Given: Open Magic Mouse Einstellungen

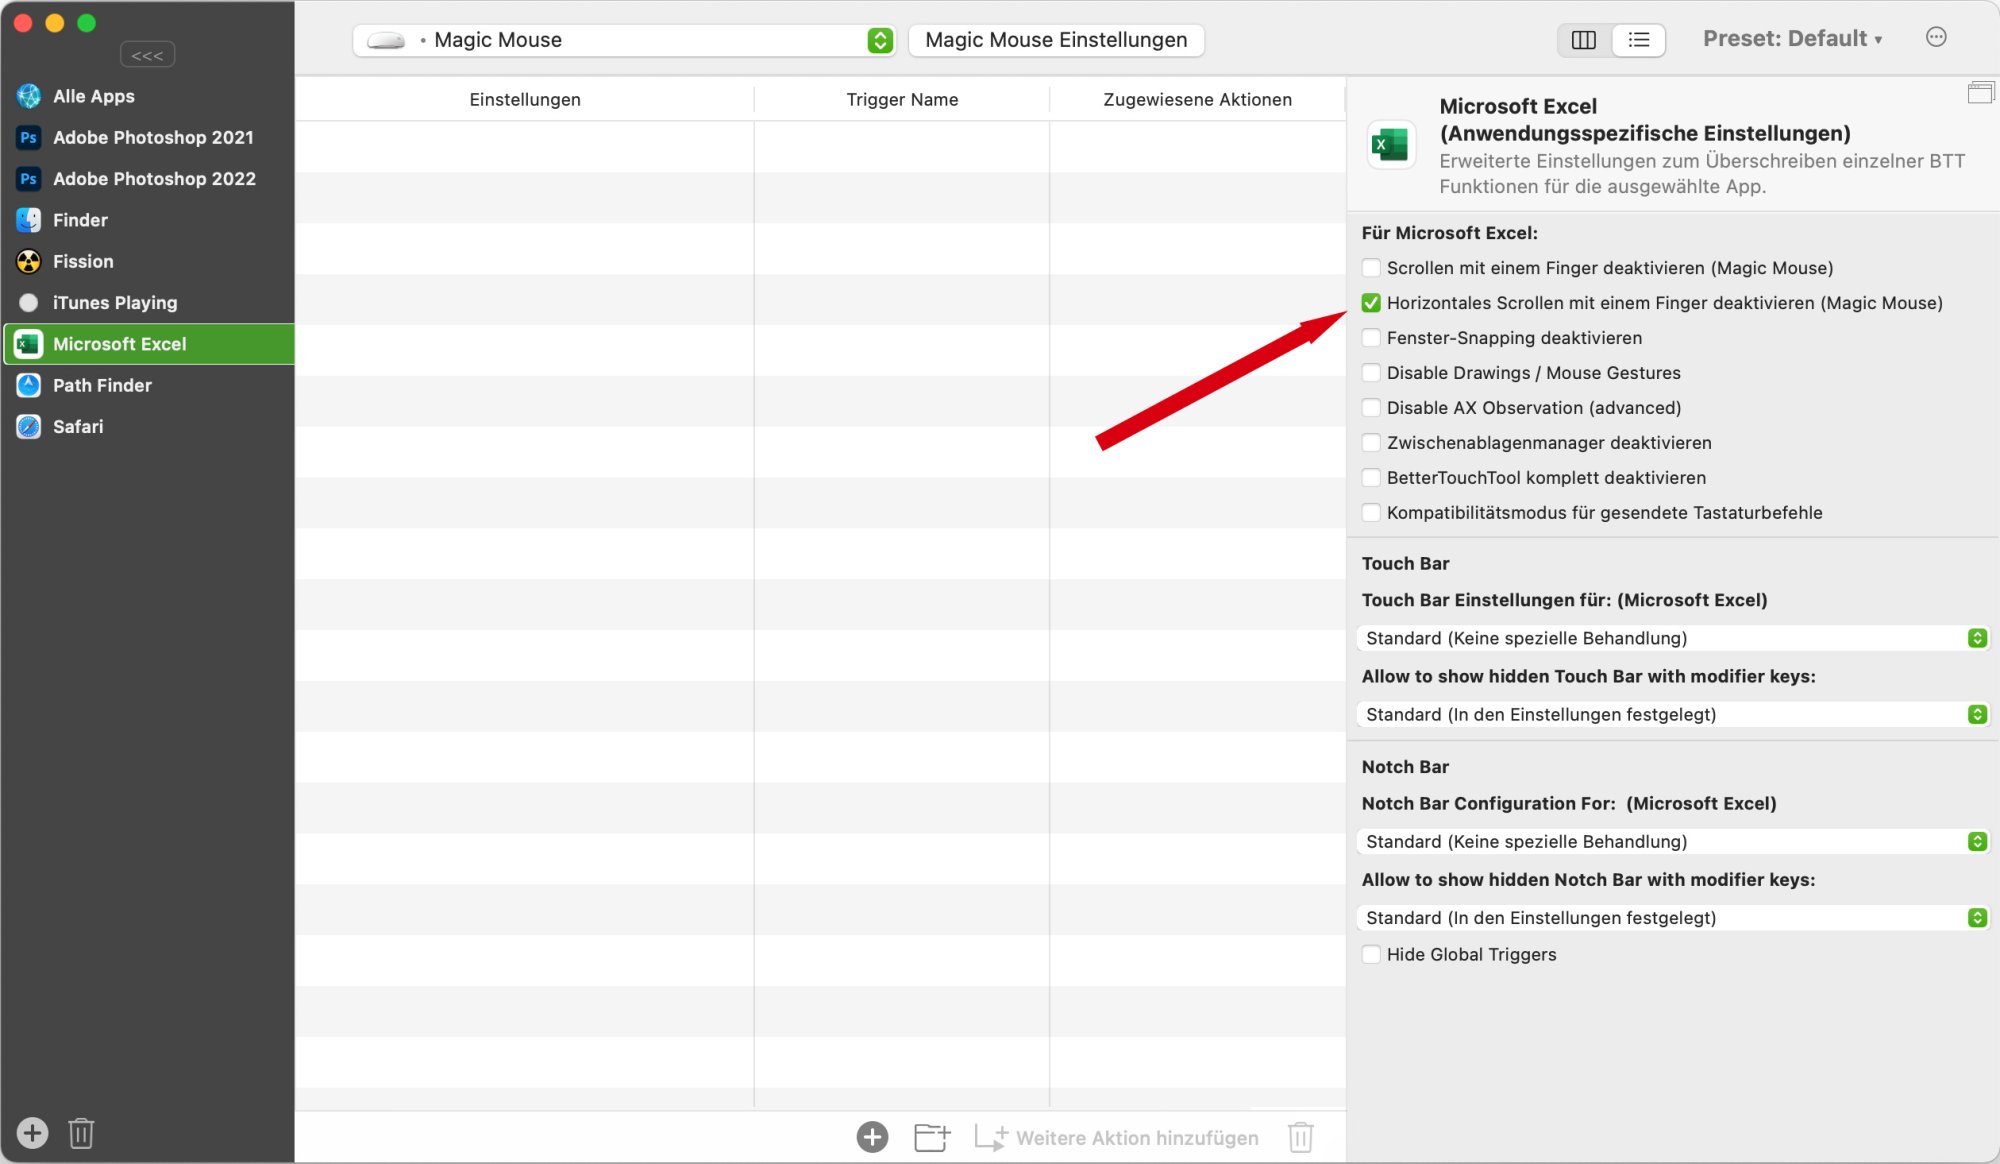Looking at the screenshot, I should [x=1056, y=40].
